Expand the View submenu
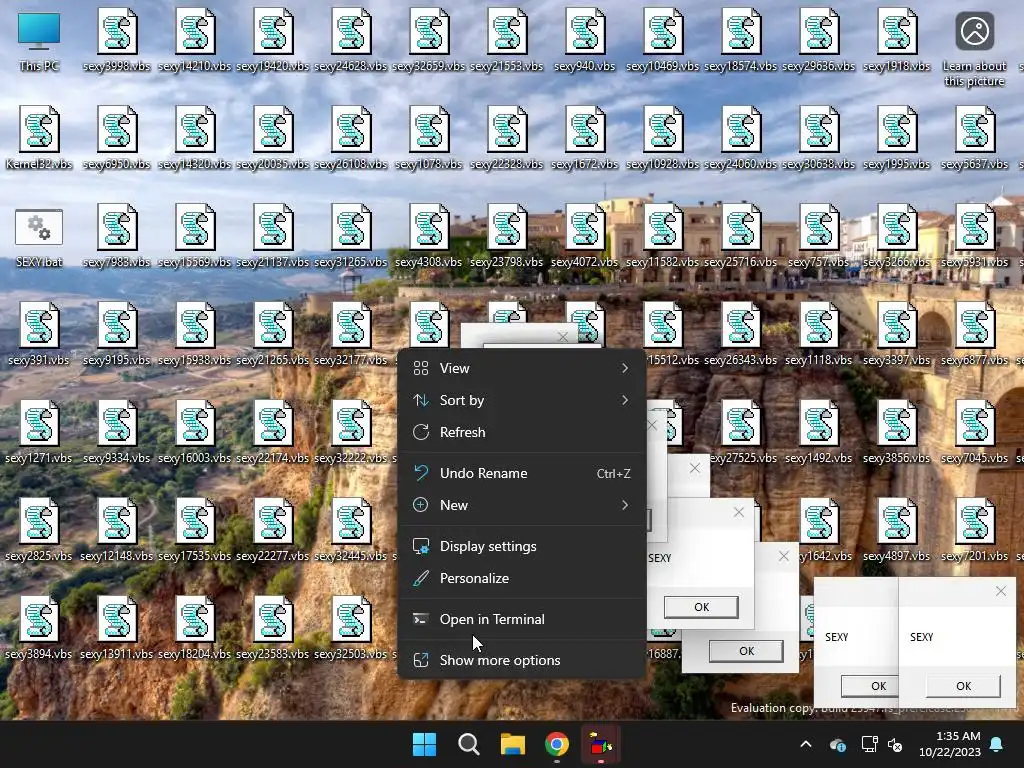 click(x=521, y=368)
